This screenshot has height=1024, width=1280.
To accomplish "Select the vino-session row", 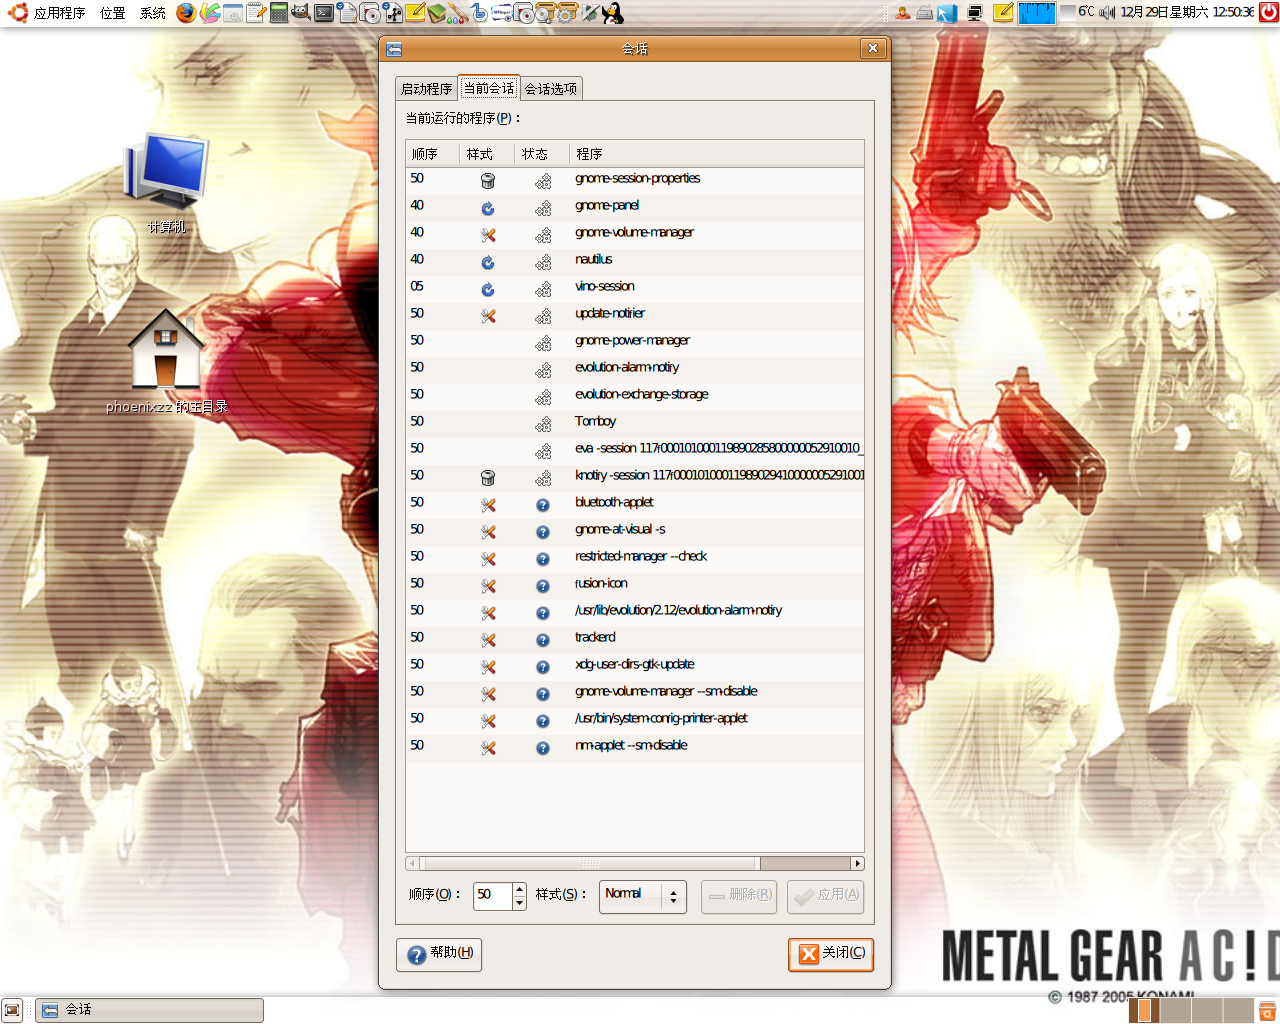I will [635, 287].
